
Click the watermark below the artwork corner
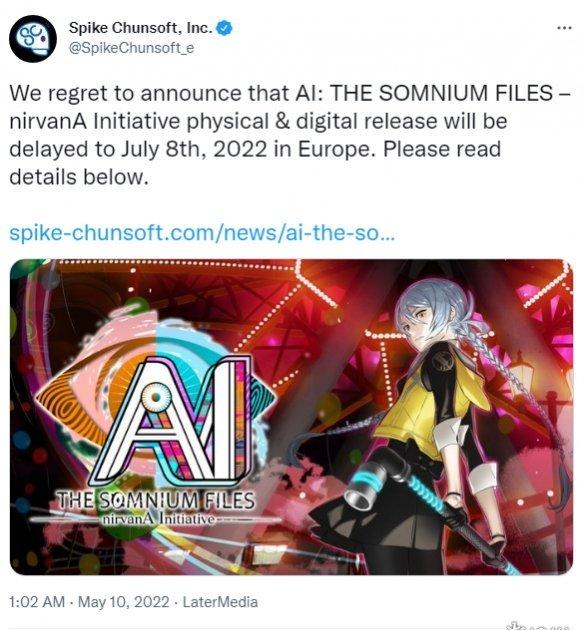[540, 625]
